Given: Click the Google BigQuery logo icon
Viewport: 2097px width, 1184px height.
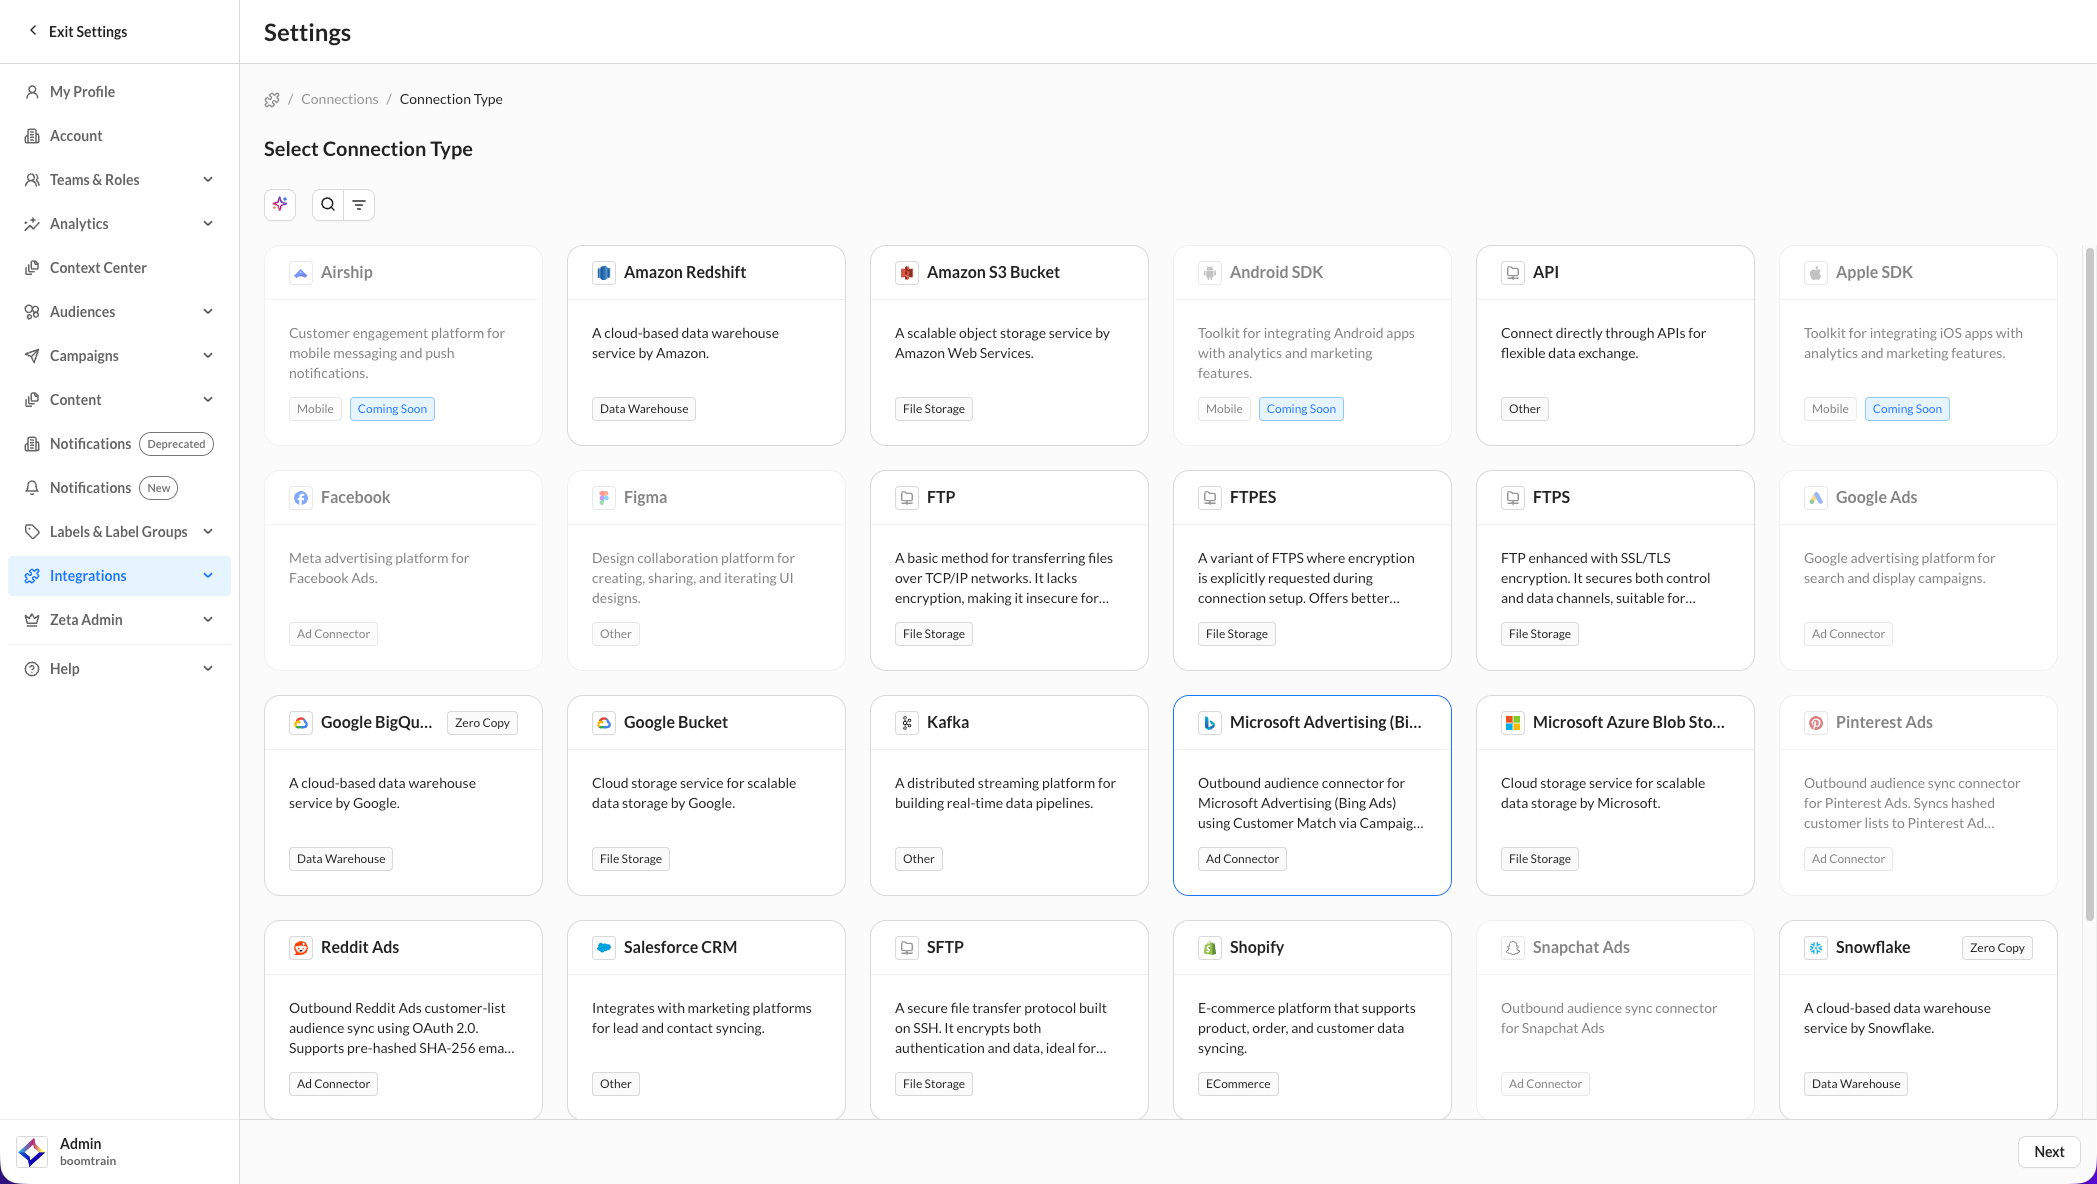Looking at the screenshot, I should point(301,723).
